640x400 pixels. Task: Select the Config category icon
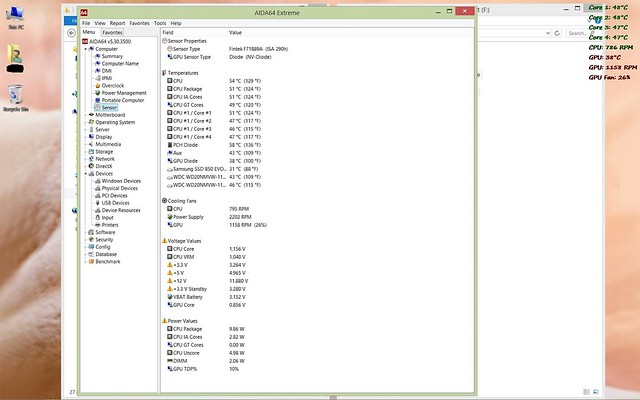click(91, 247)
